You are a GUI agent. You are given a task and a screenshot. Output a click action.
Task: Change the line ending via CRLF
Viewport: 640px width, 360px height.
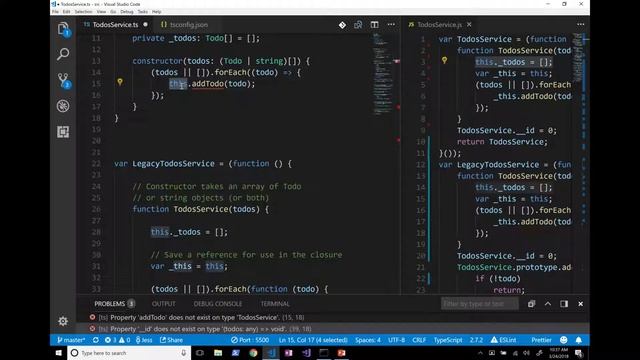pos(419,340)
